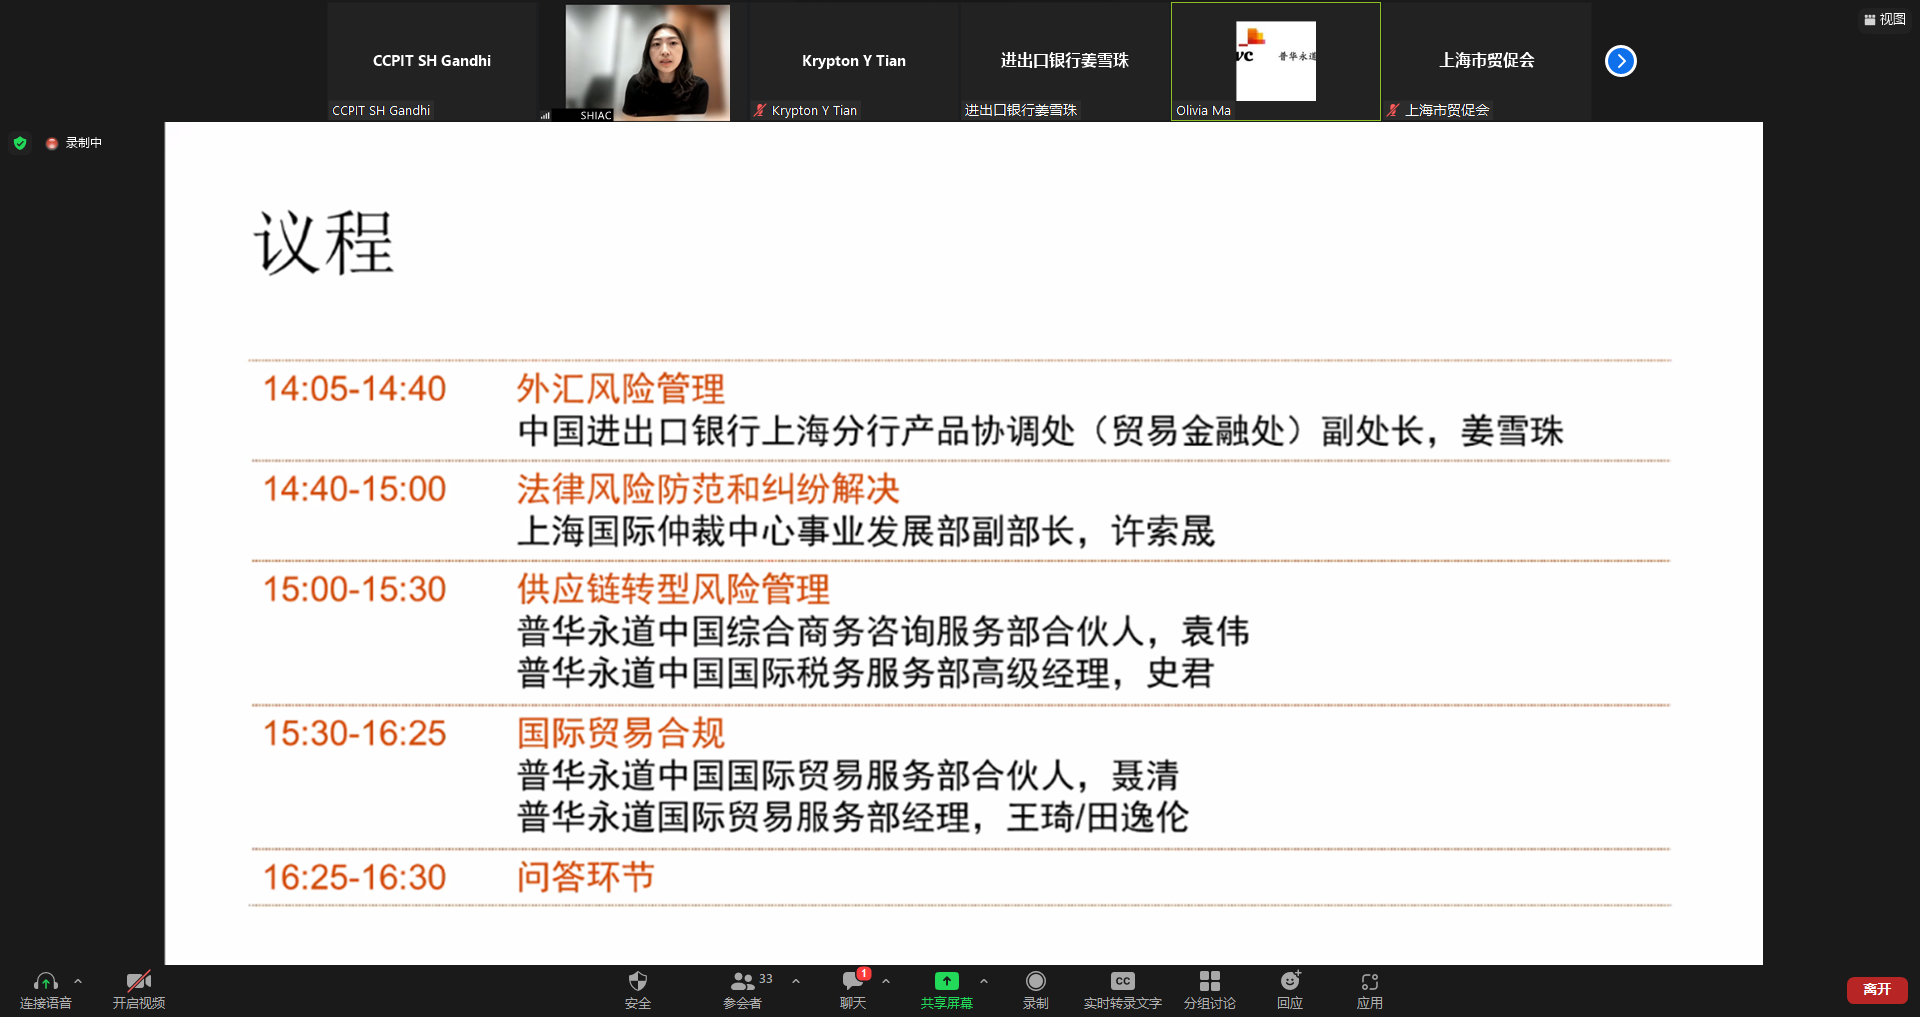Select Krypton Y Tian participant tile
The width and height of the screenshot is (1920, 1017).
click(854, 61)
